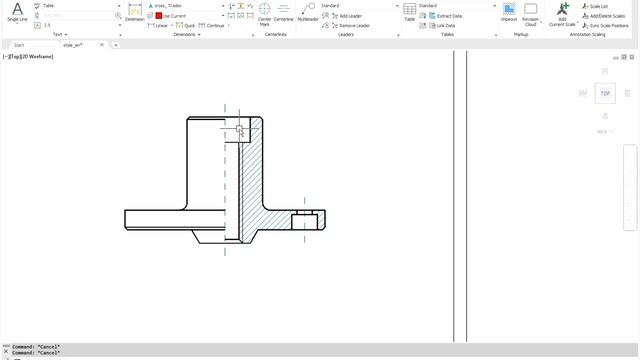This screenshot has width=640, height=360.
Task: Close the command line panel
Action: pyautogui.click(x=6, y=351)
